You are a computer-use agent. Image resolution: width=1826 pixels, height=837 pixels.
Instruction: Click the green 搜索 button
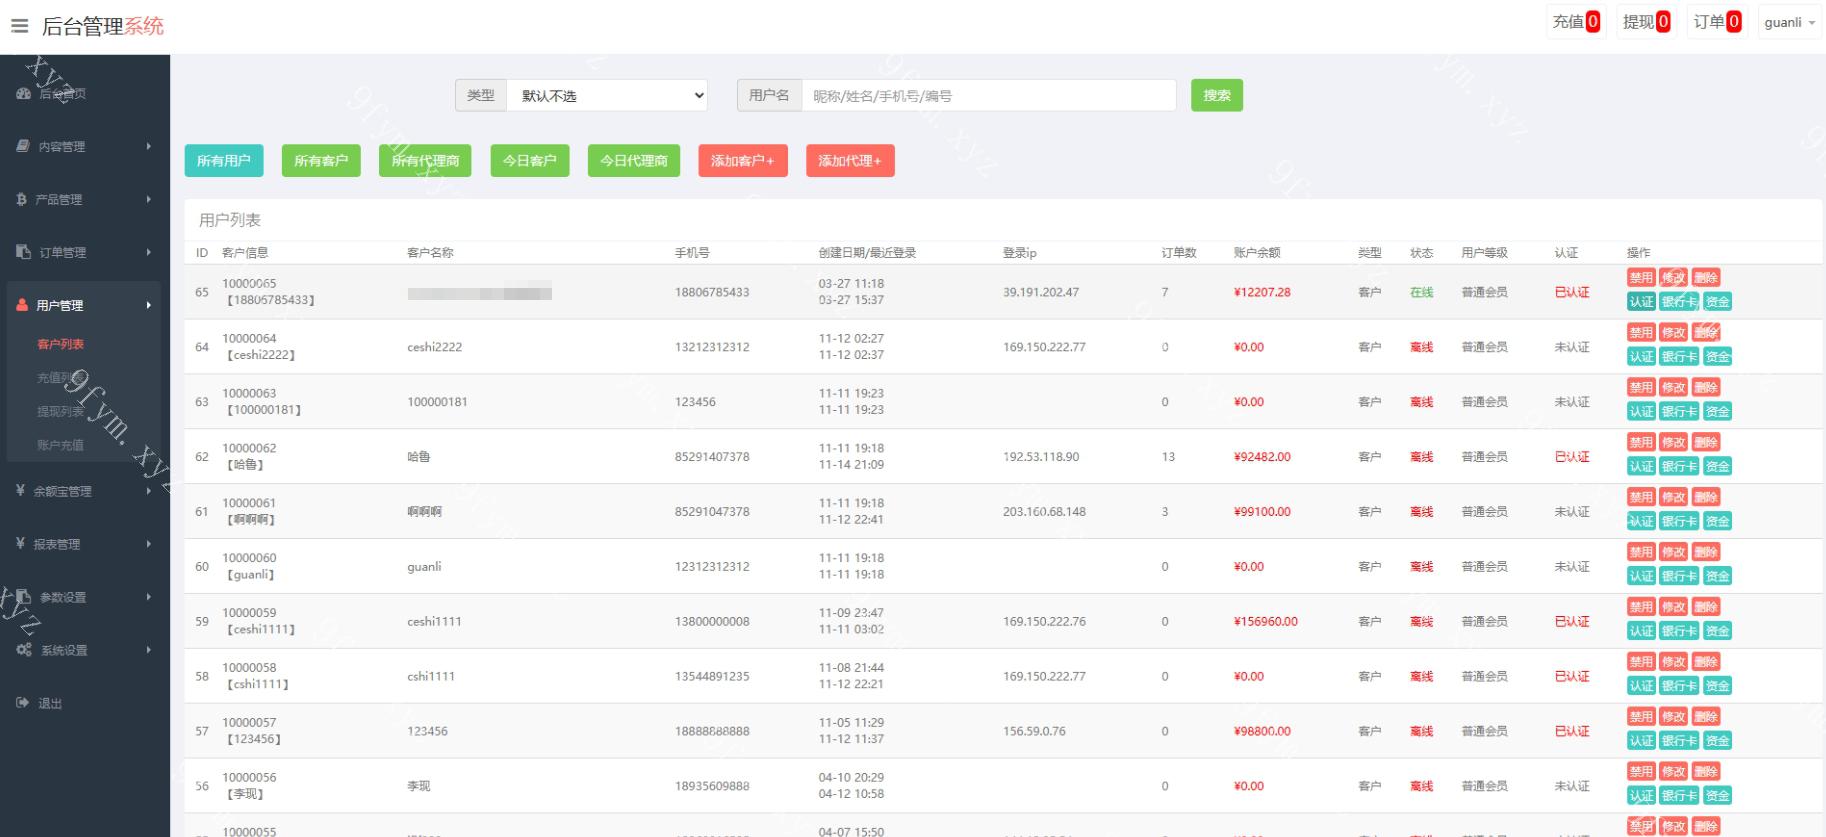coord(1216,95)
